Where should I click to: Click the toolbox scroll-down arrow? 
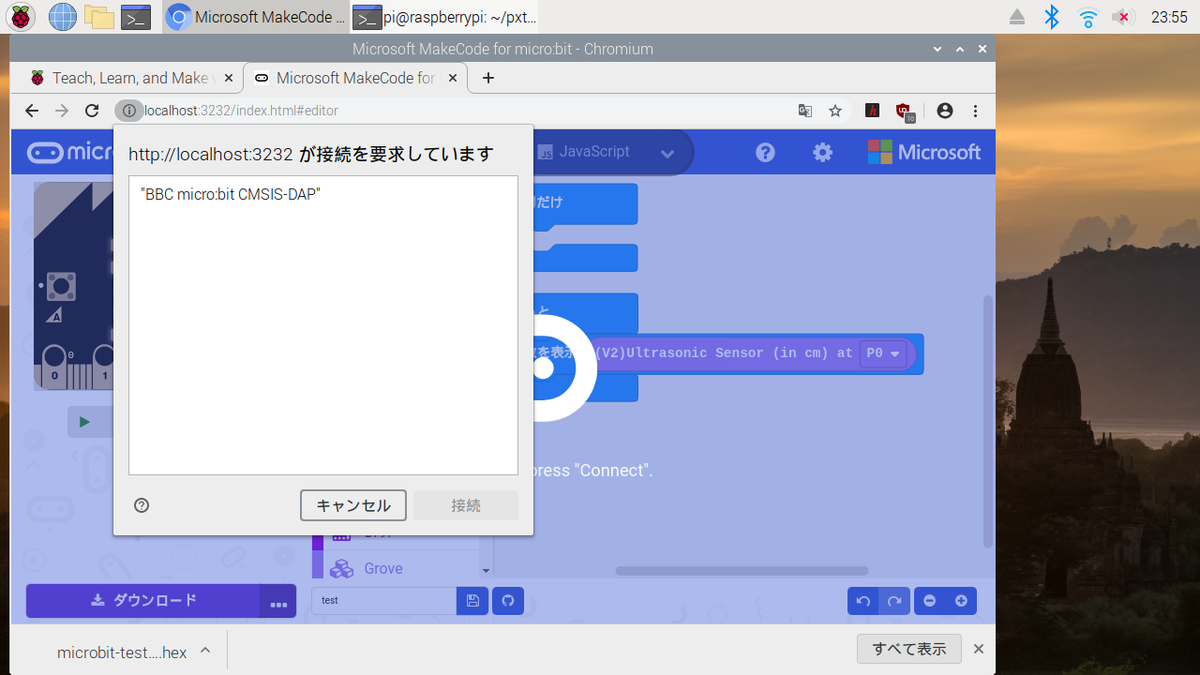(487, 571)
